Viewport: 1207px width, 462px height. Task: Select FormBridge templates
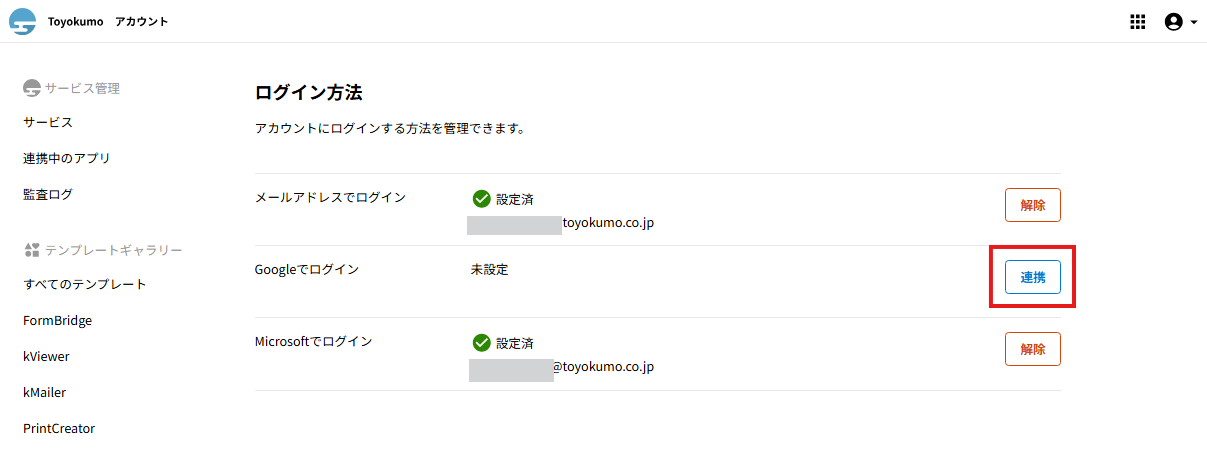[x=58, y=320]
